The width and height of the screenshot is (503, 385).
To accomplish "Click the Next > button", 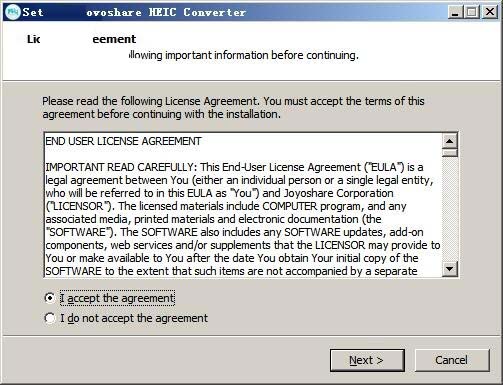I will [x=367, y=360].
